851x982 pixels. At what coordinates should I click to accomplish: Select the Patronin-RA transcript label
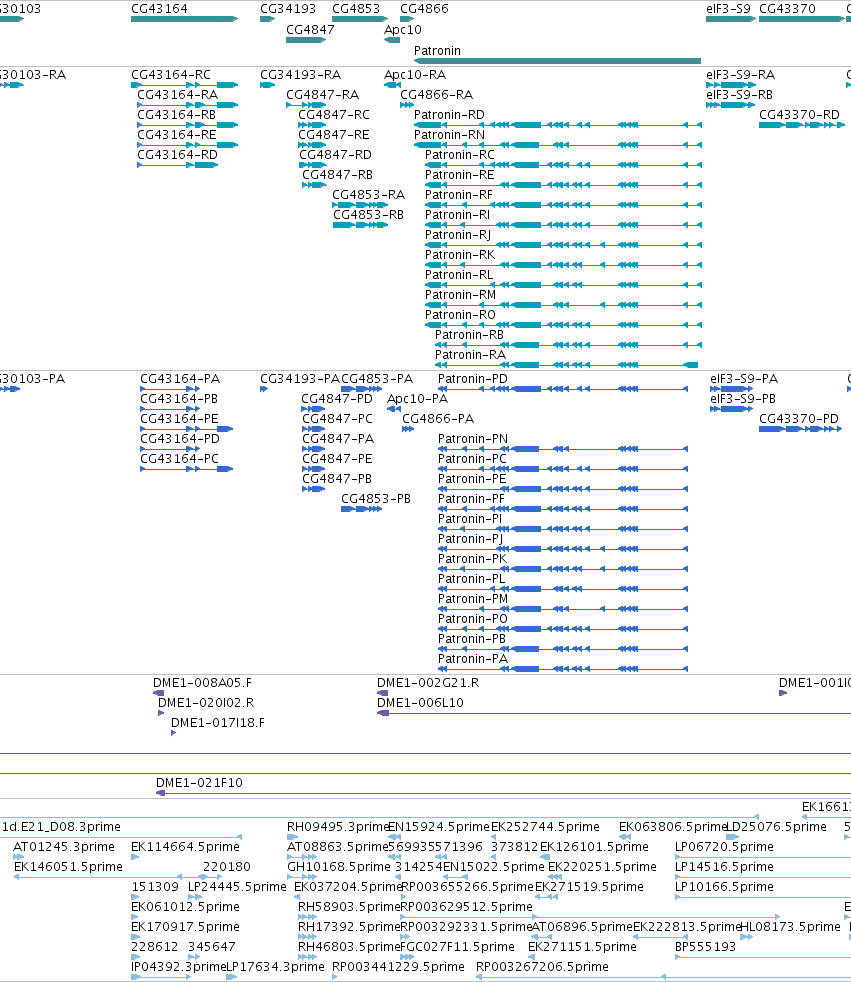click(x=470, y=355)
